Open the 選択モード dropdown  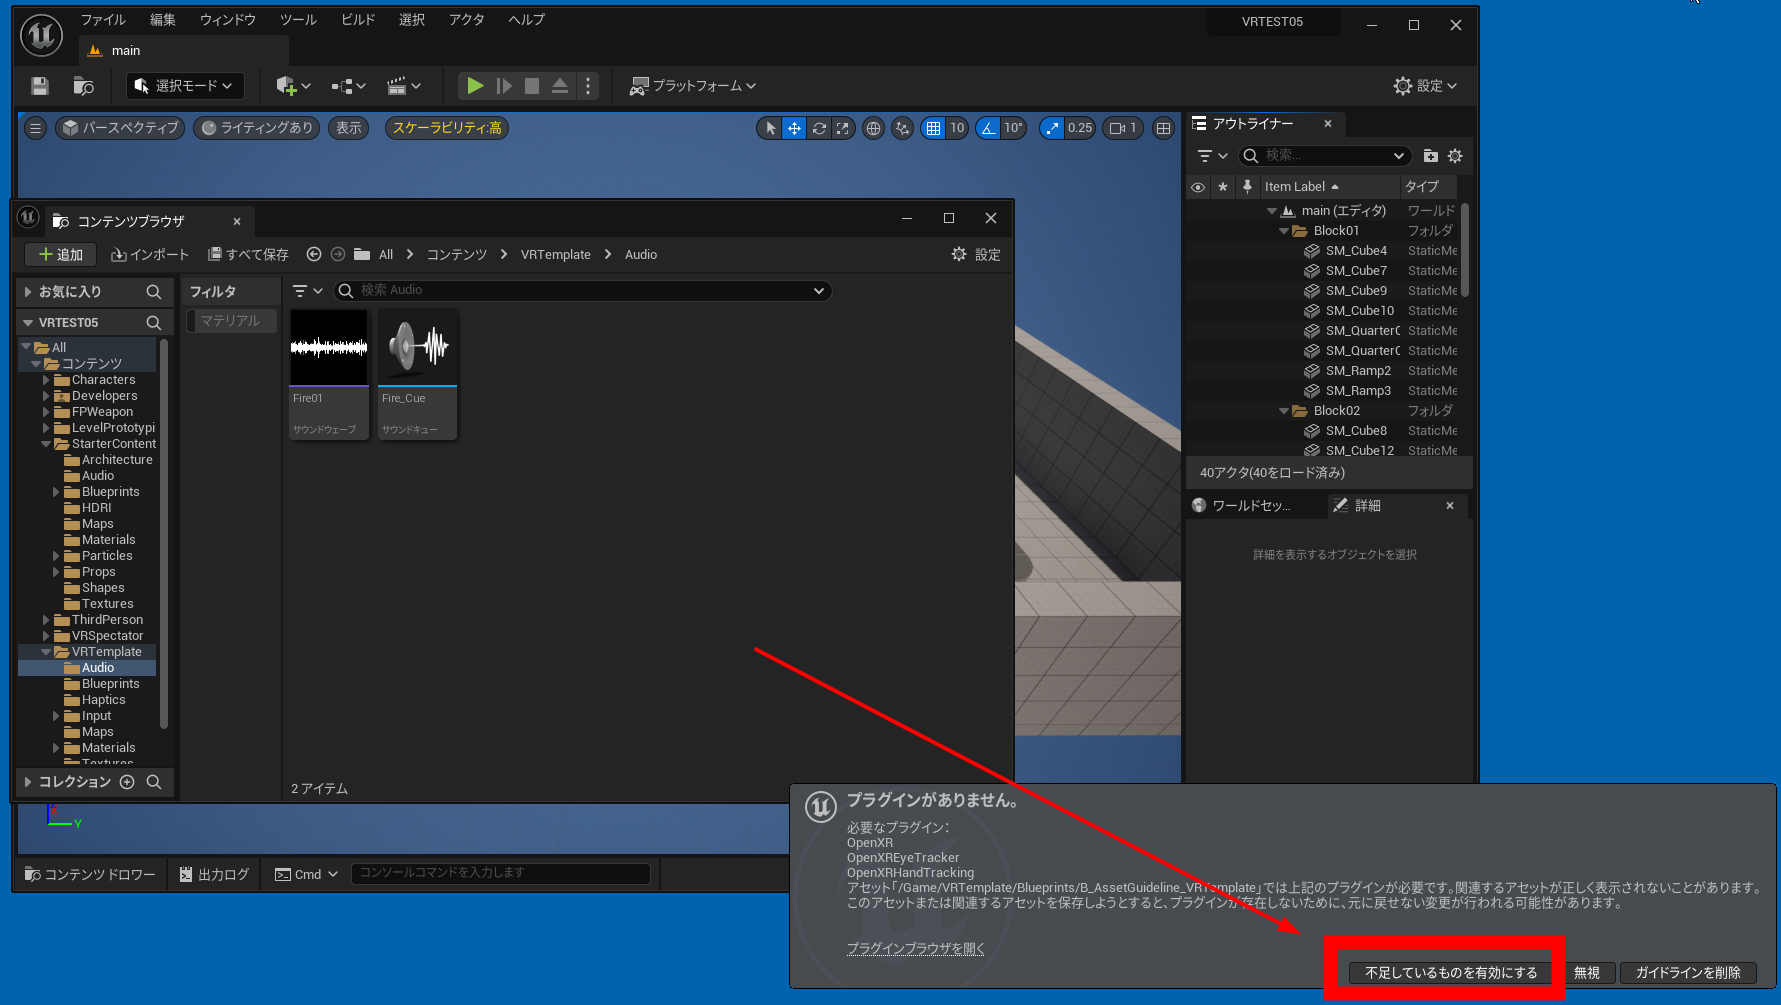tap(185, 86)
